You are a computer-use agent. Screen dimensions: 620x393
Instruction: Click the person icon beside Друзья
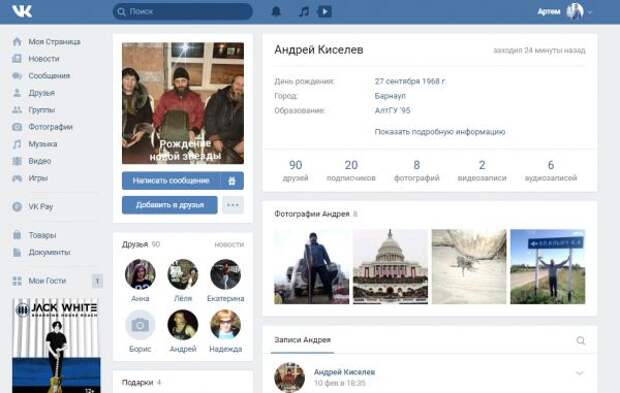(17, 93)
